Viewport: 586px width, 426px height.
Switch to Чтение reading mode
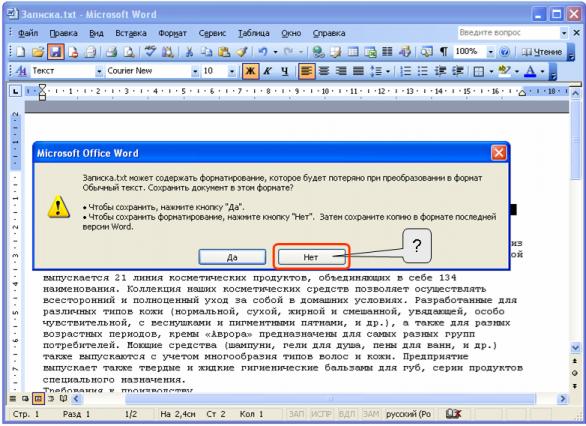click(542, 52)
